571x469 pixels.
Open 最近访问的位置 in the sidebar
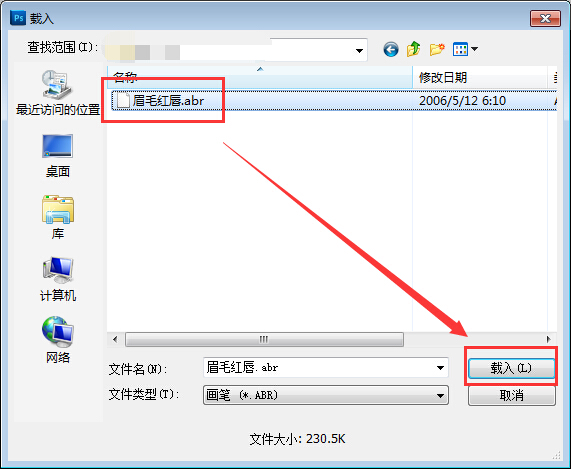[58, 93]
